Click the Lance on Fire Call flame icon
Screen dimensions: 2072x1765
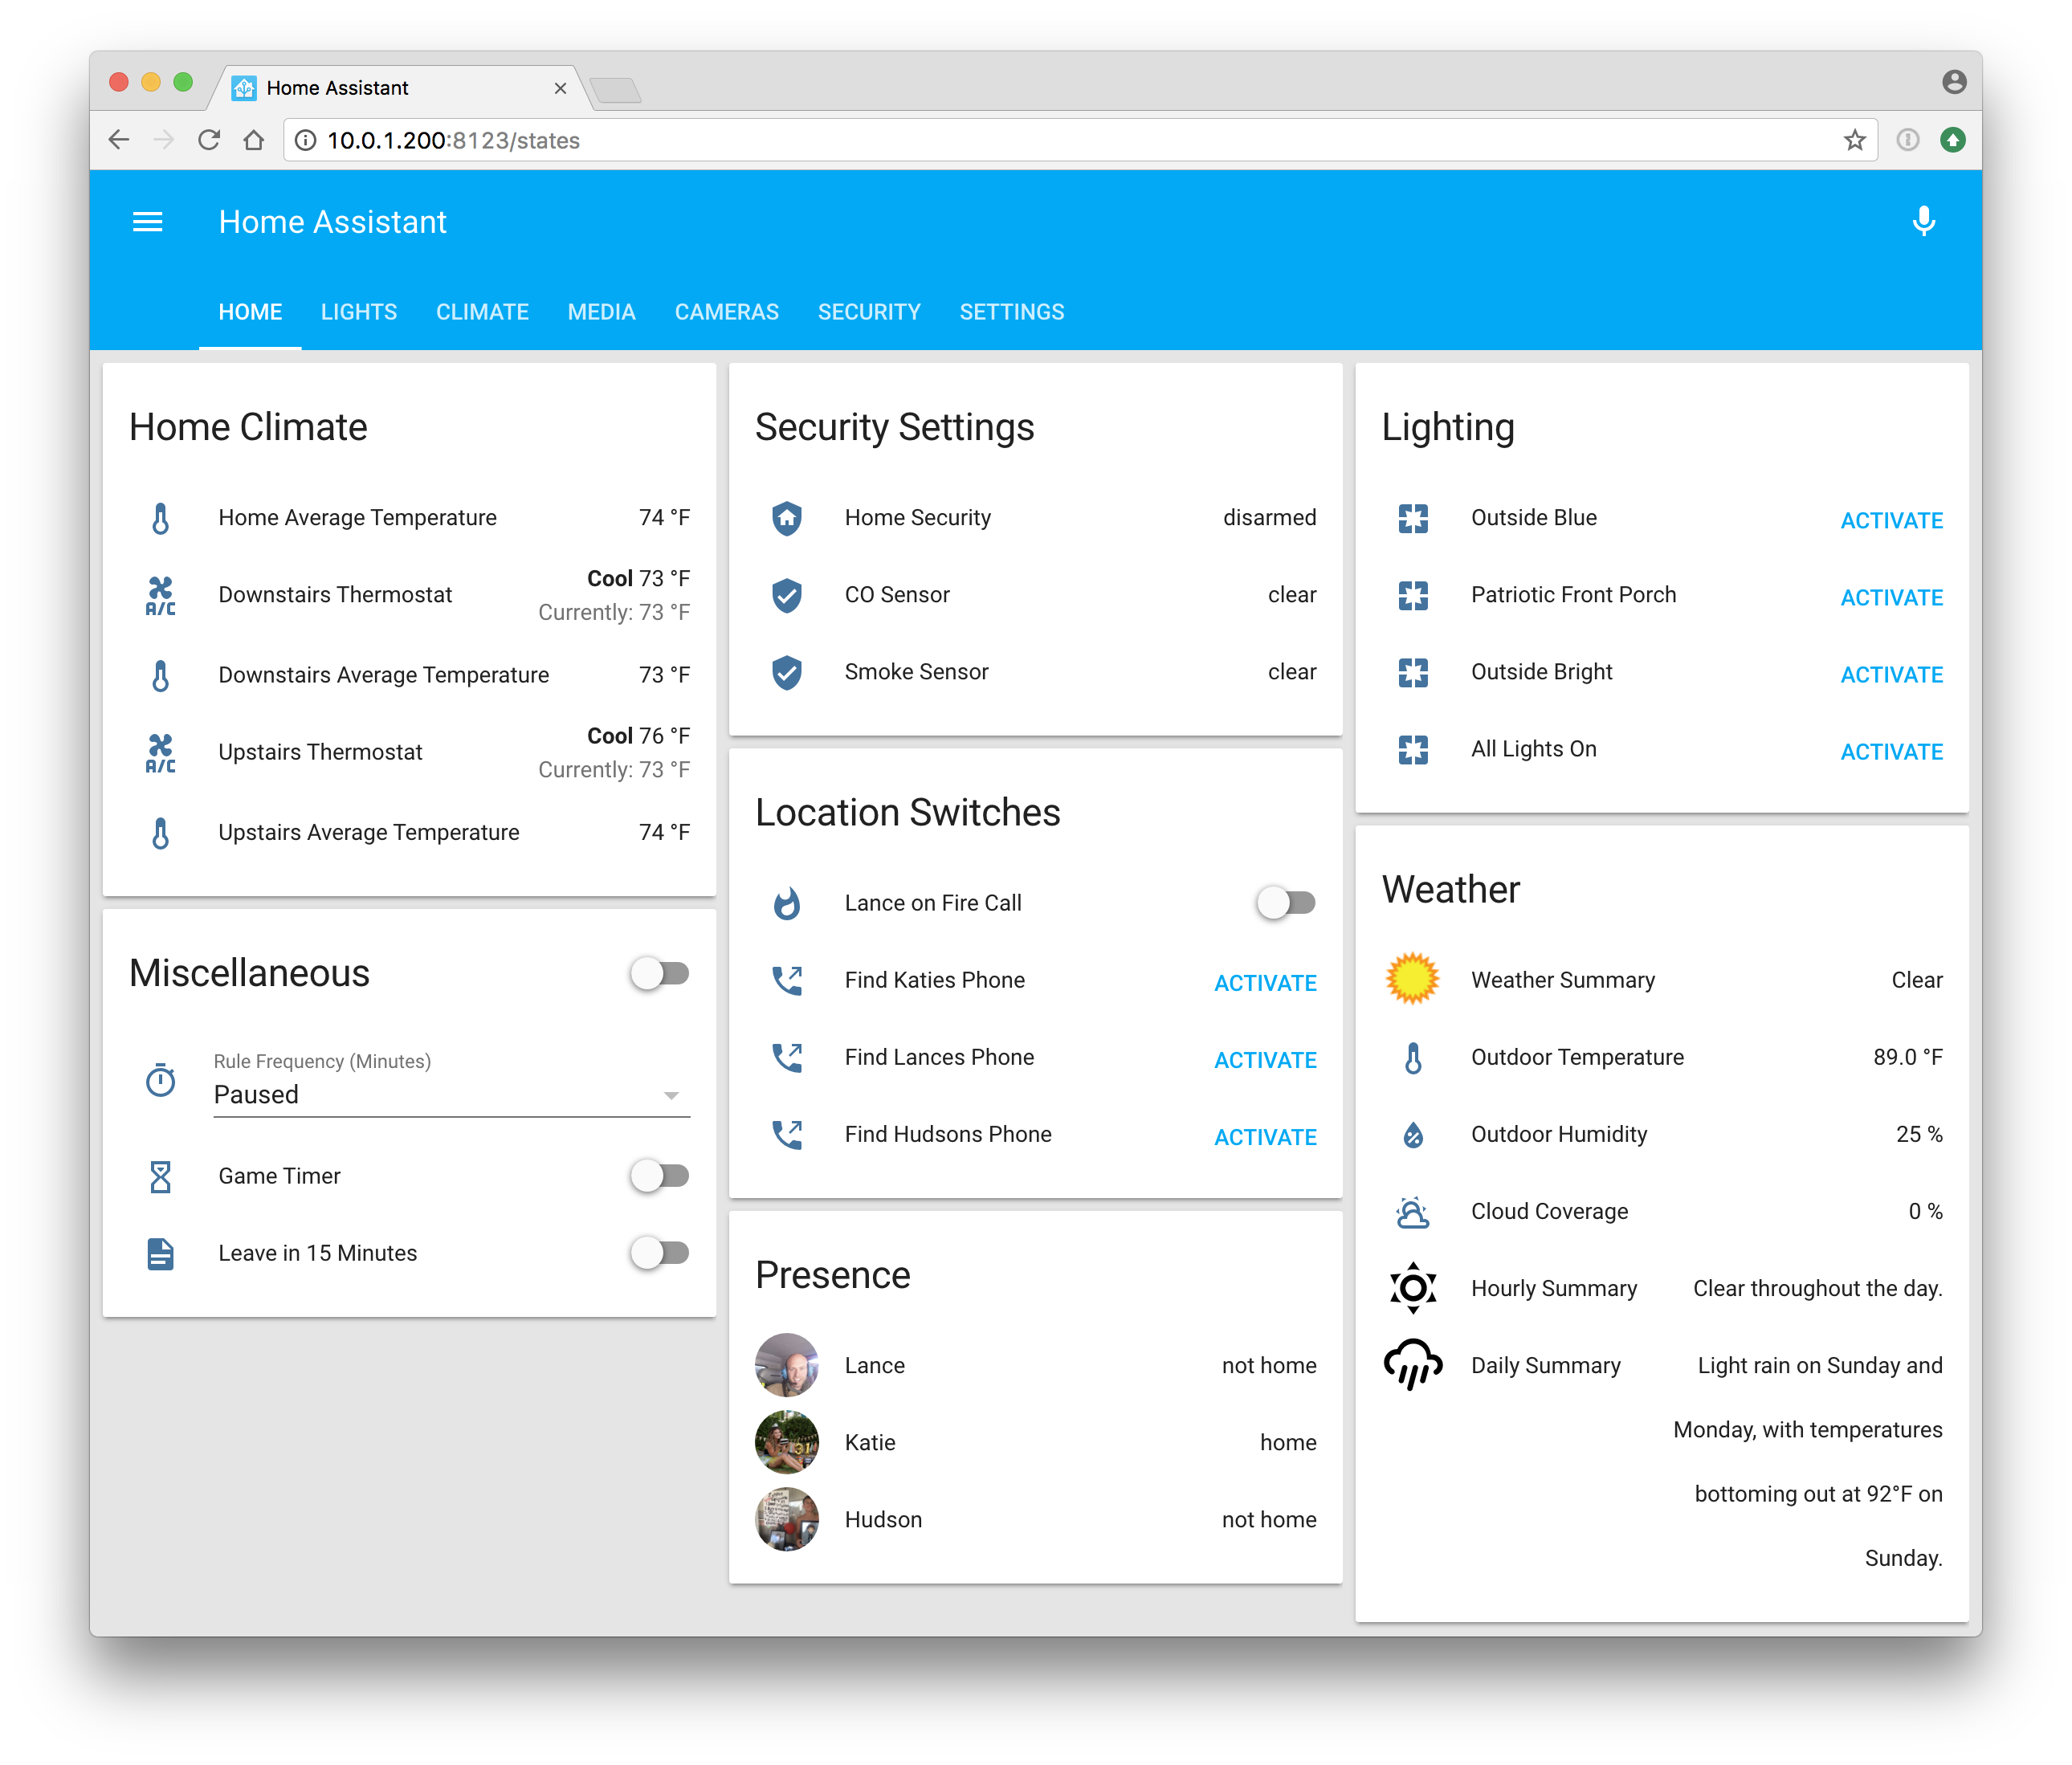pyautogui.click(x=787, y=903)
